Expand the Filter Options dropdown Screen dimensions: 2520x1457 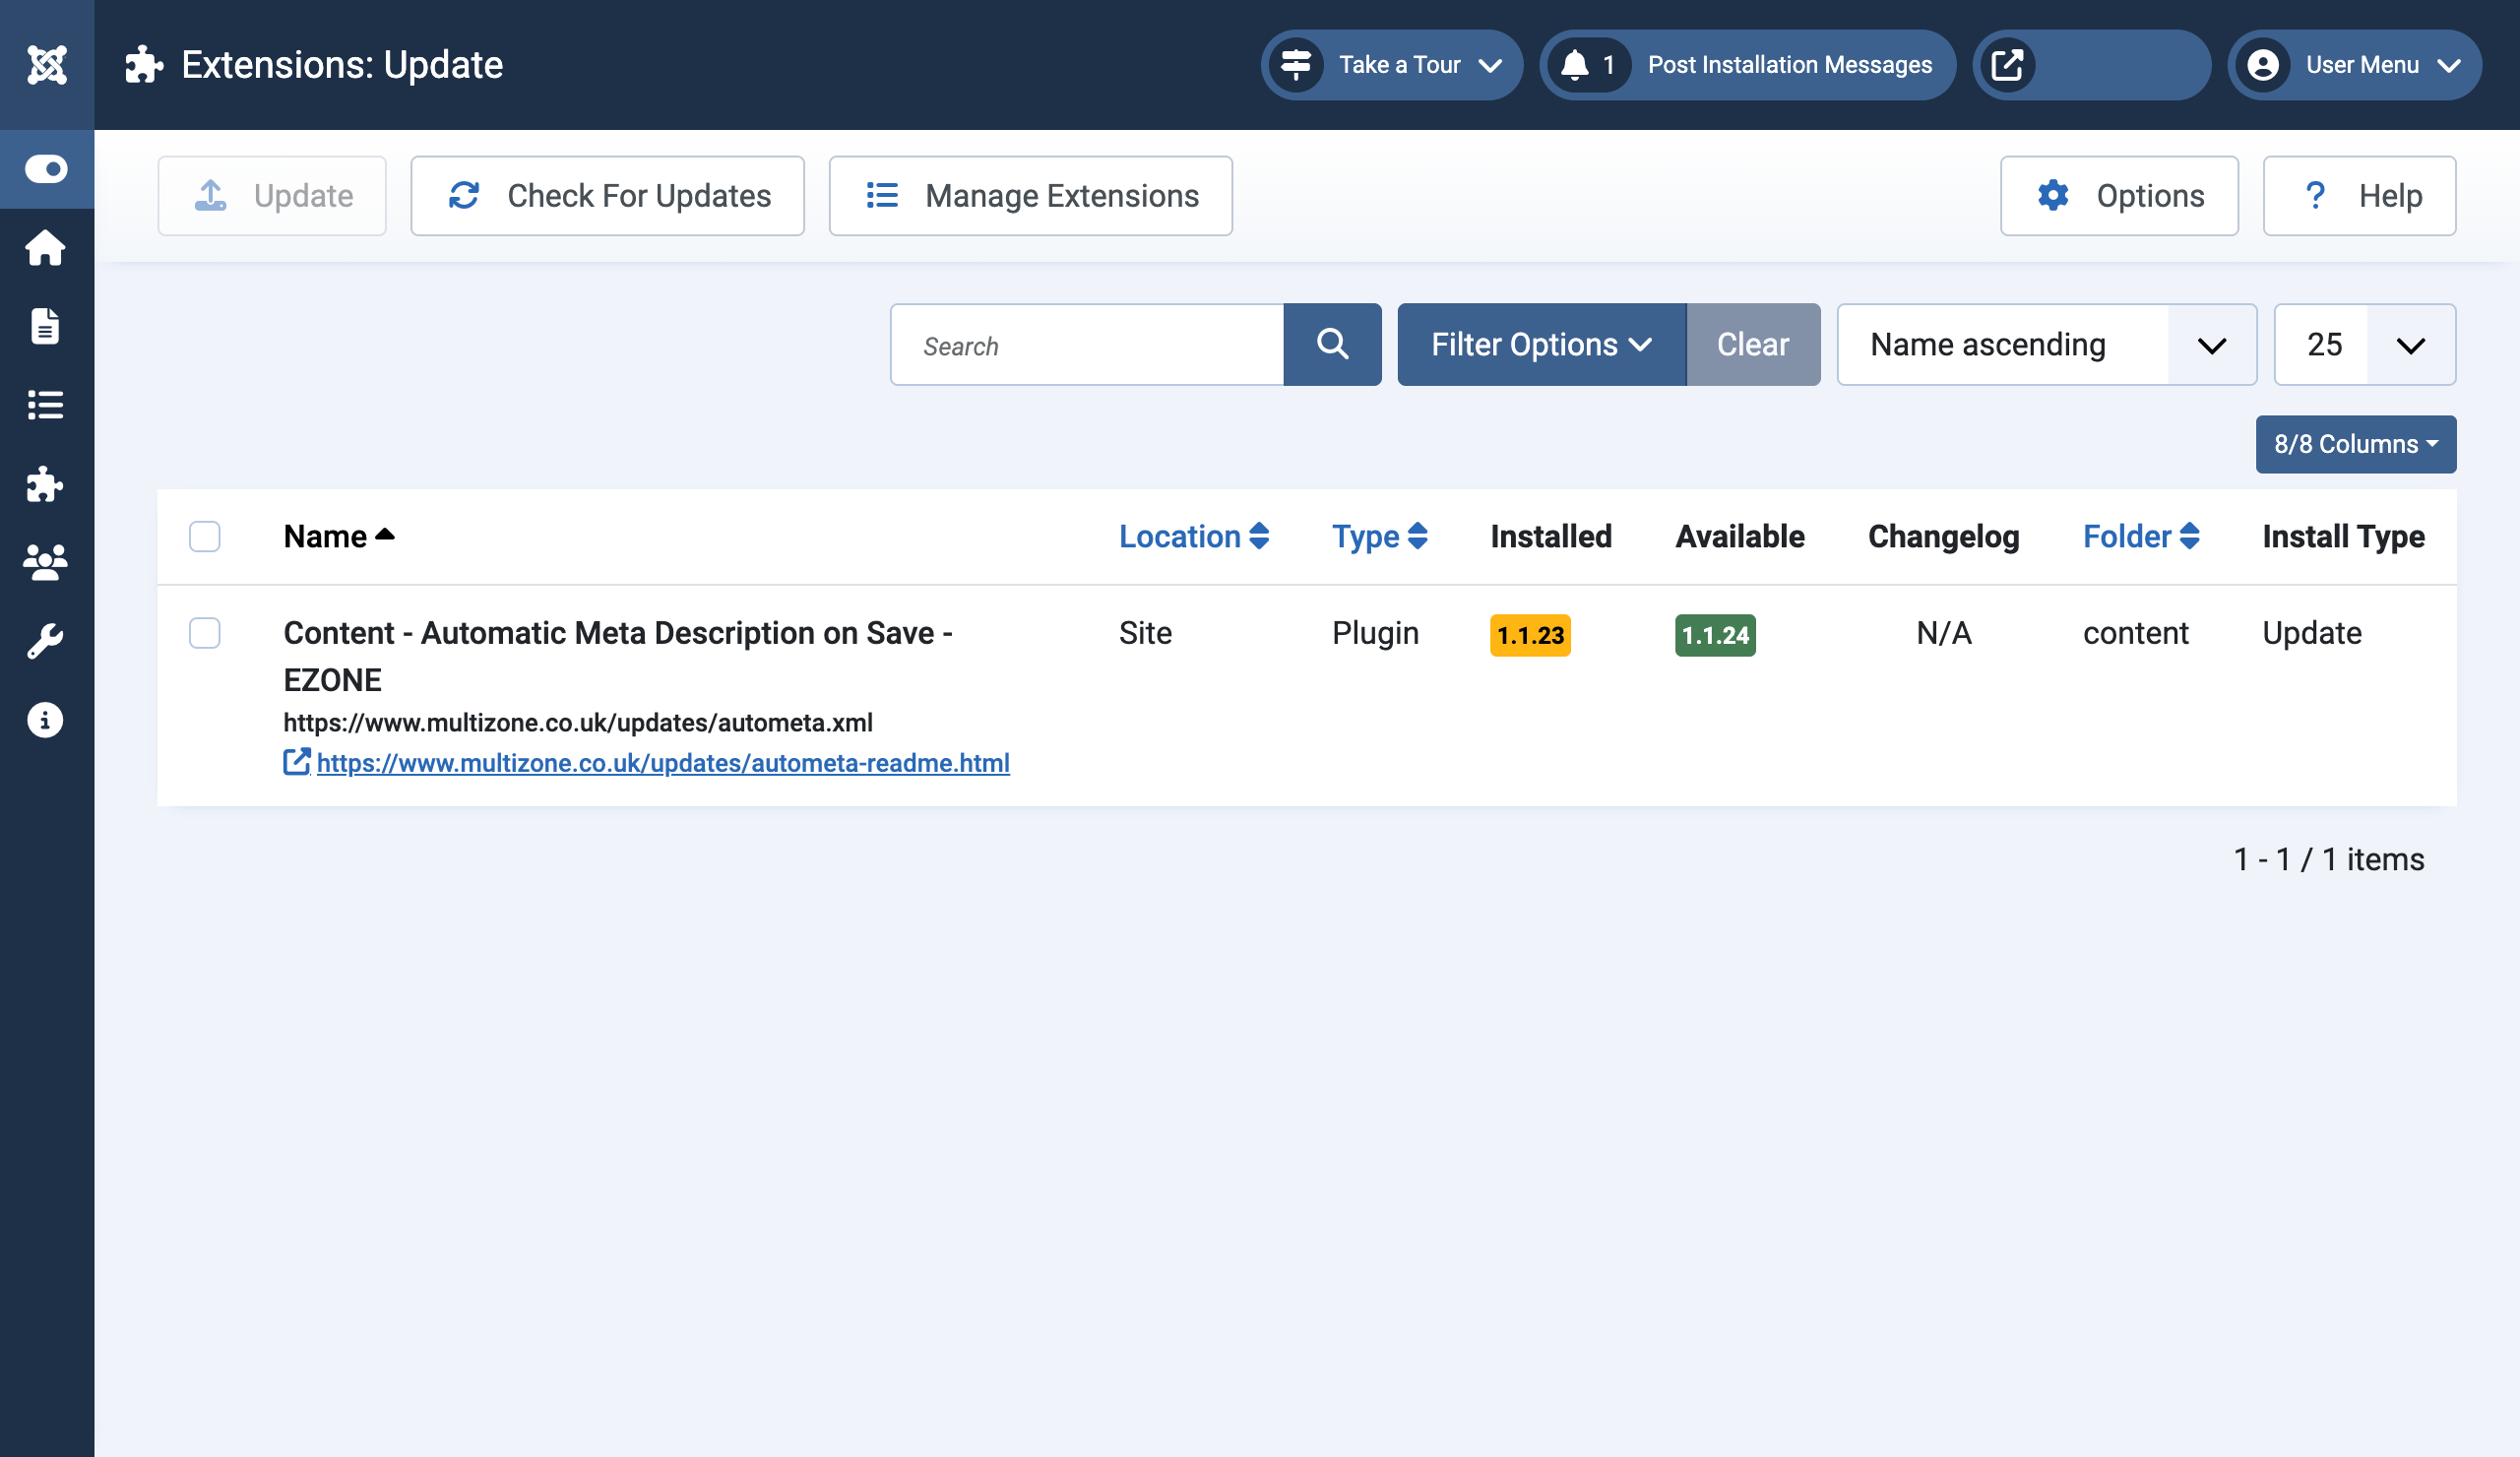click(1541, 345)
